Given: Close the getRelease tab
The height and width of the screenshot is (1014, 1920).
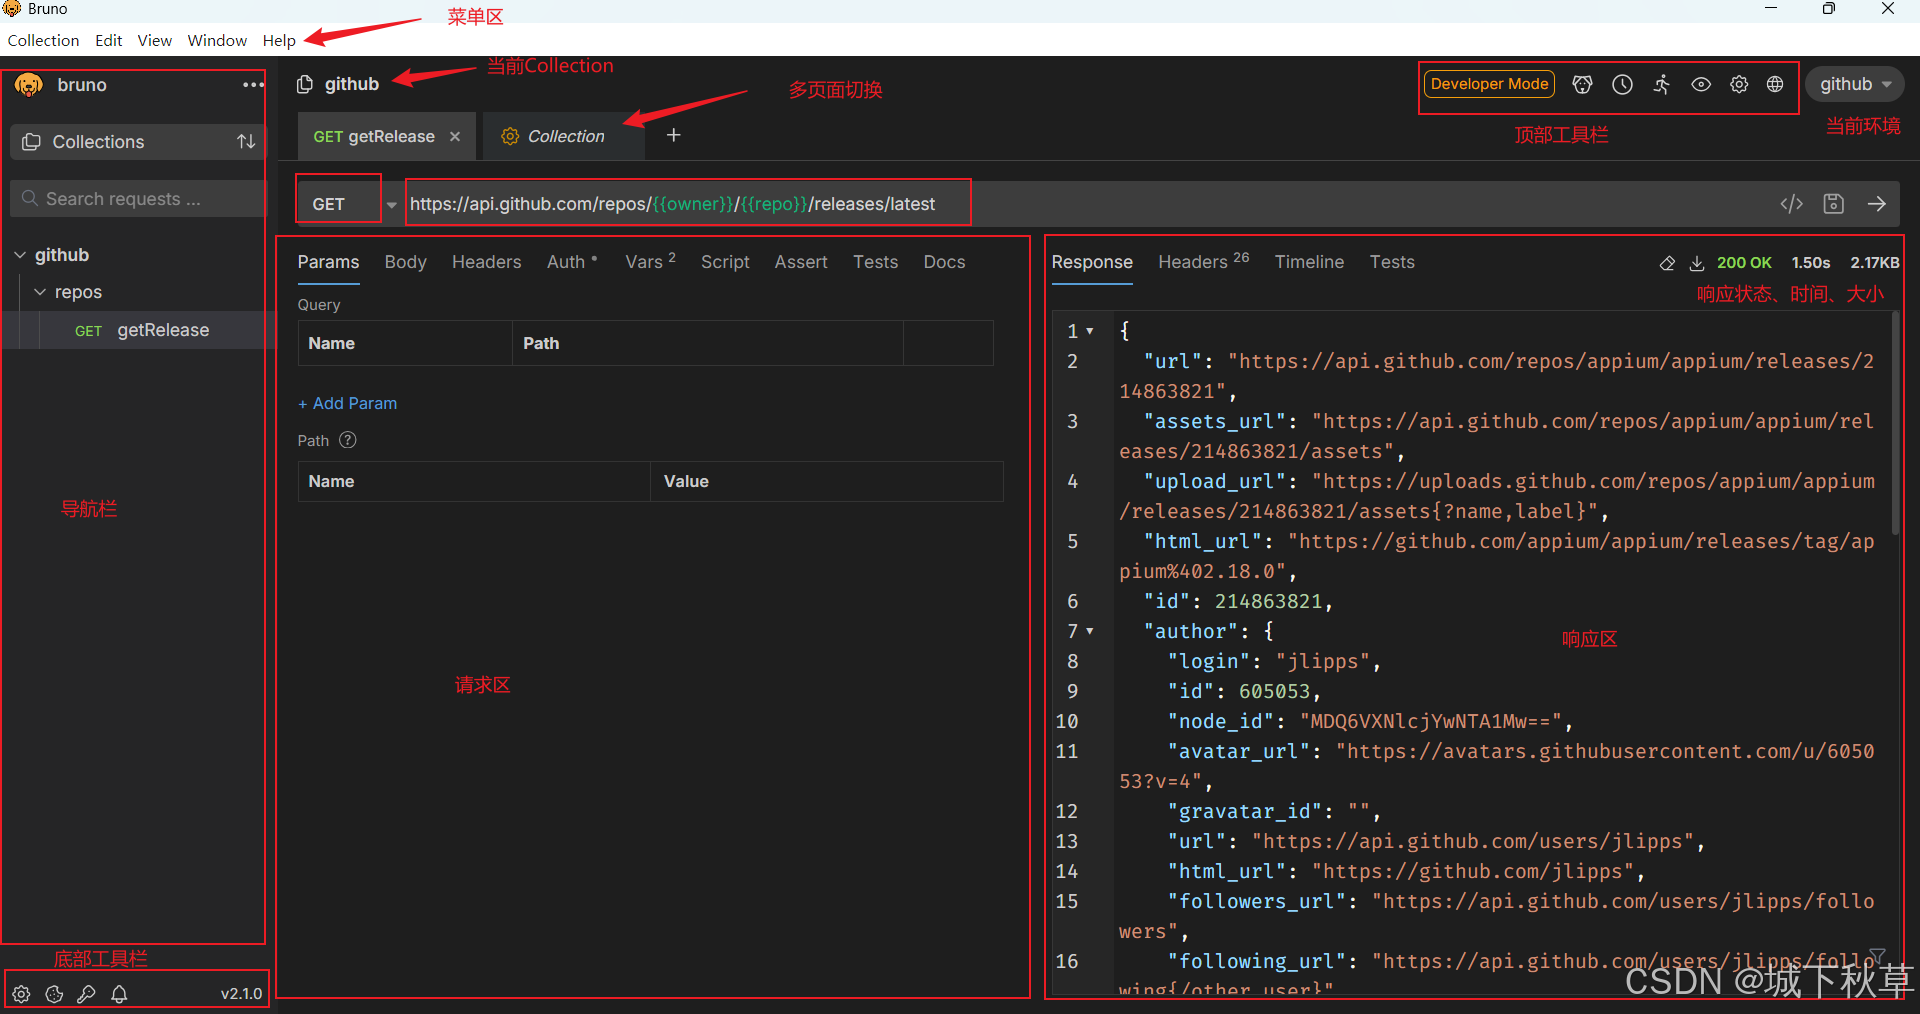Looking at the screenshot, I should 455,136.
